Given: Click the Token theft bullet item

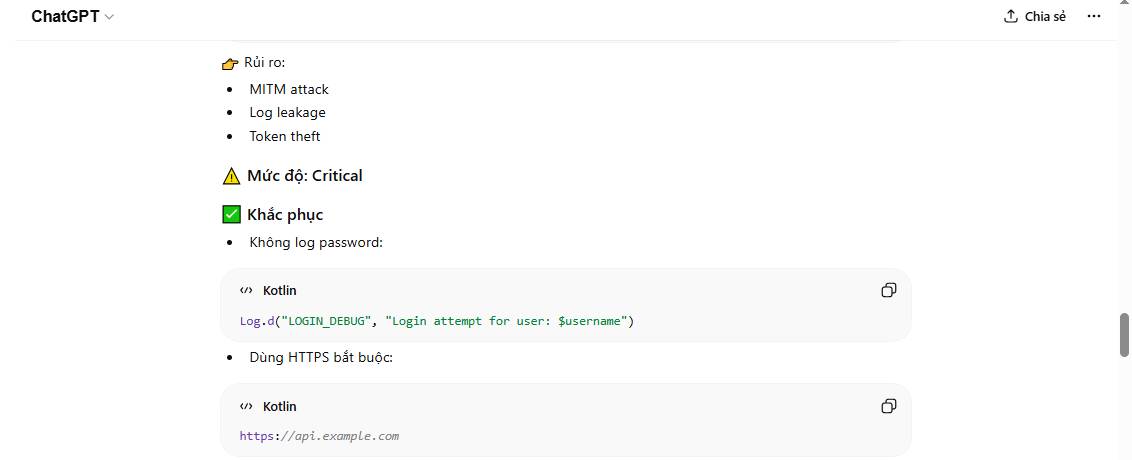Looking at the screenshot, I should pyautogui.click(x=284, y=136).
